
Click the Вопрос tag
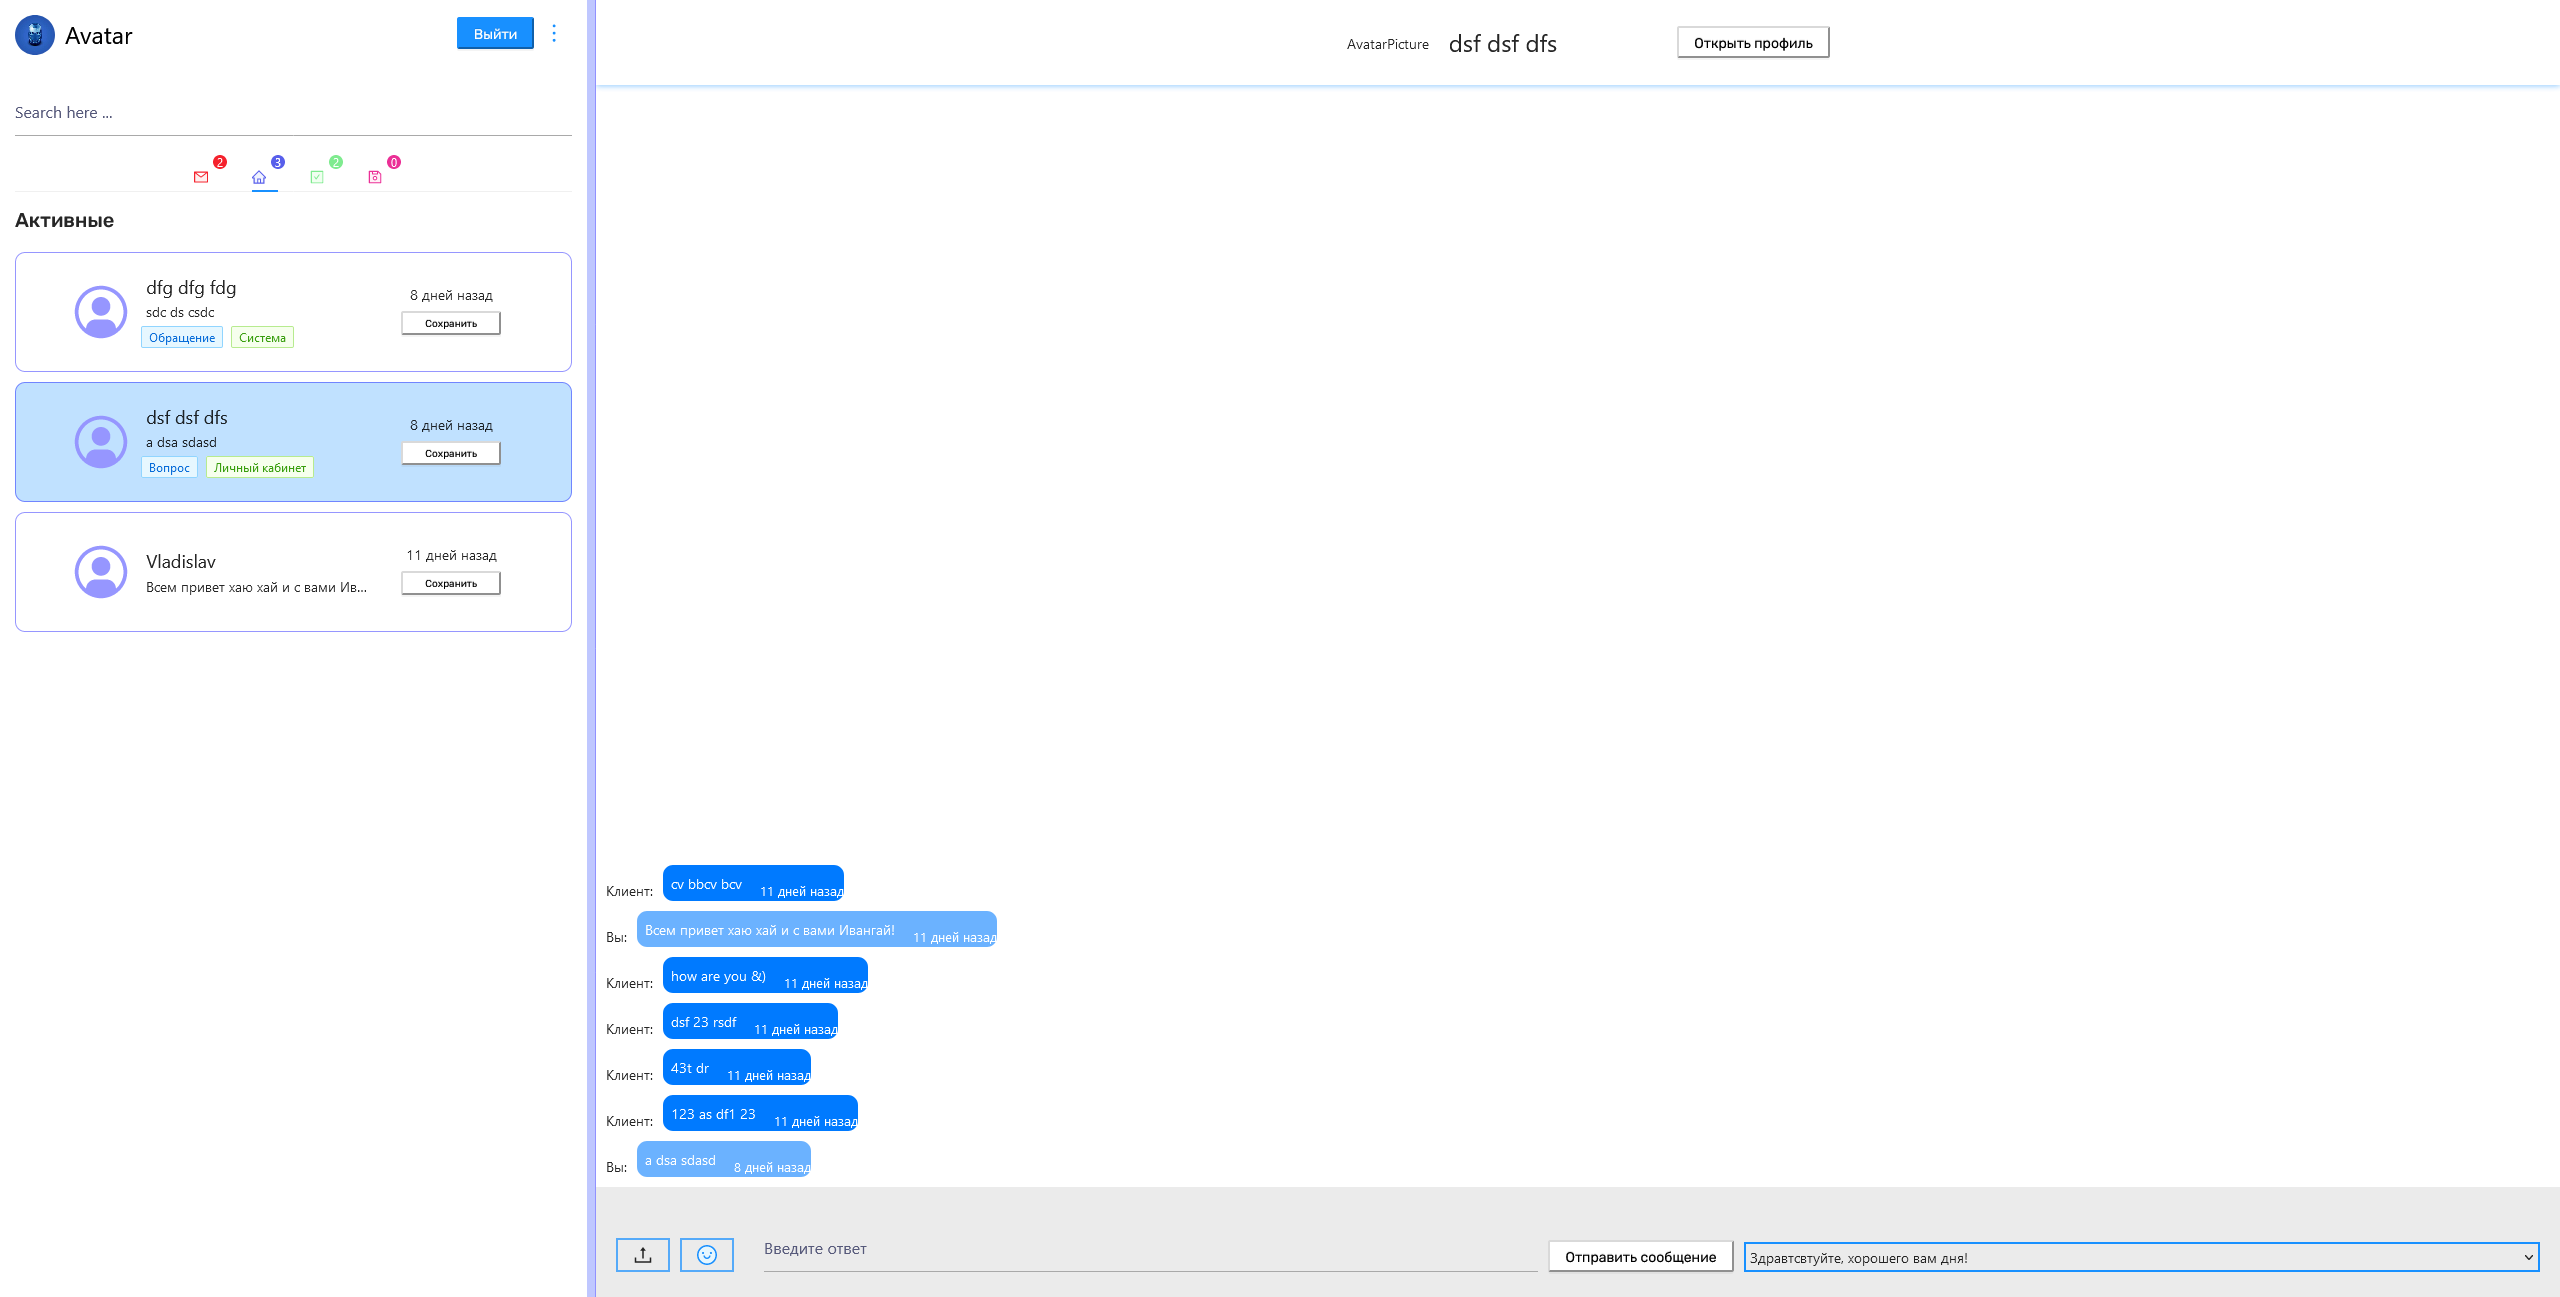click(169, 468)
